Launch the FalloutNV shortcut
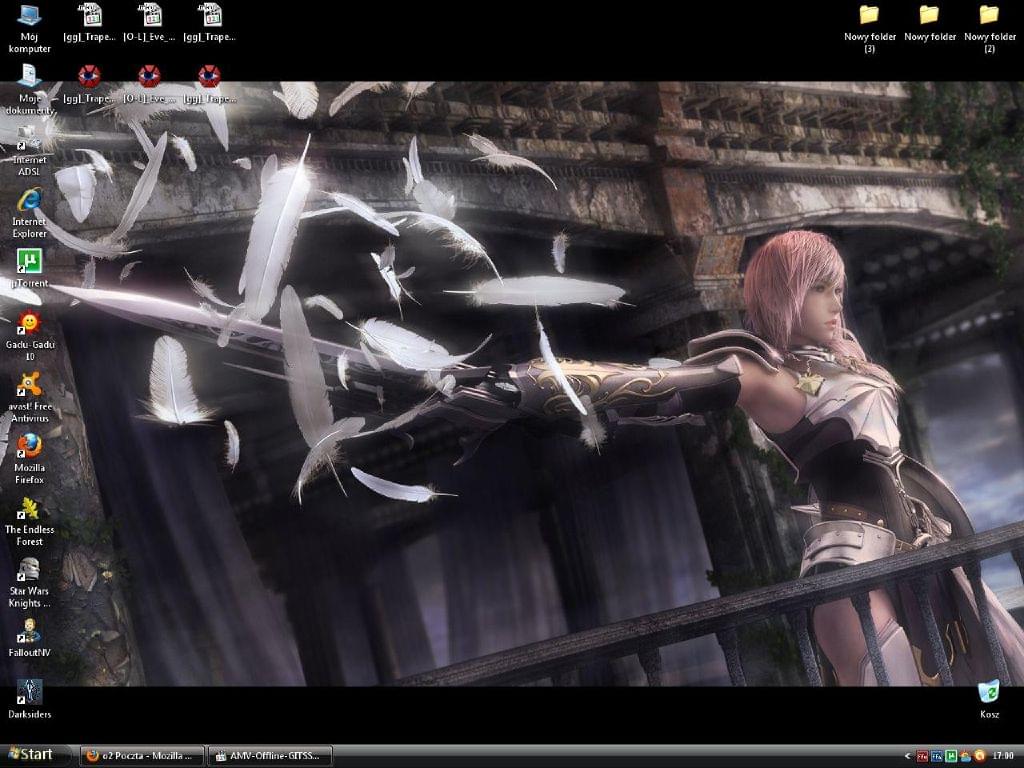The width and height of the screenshot is (1024, 768). tap(29, 637)
